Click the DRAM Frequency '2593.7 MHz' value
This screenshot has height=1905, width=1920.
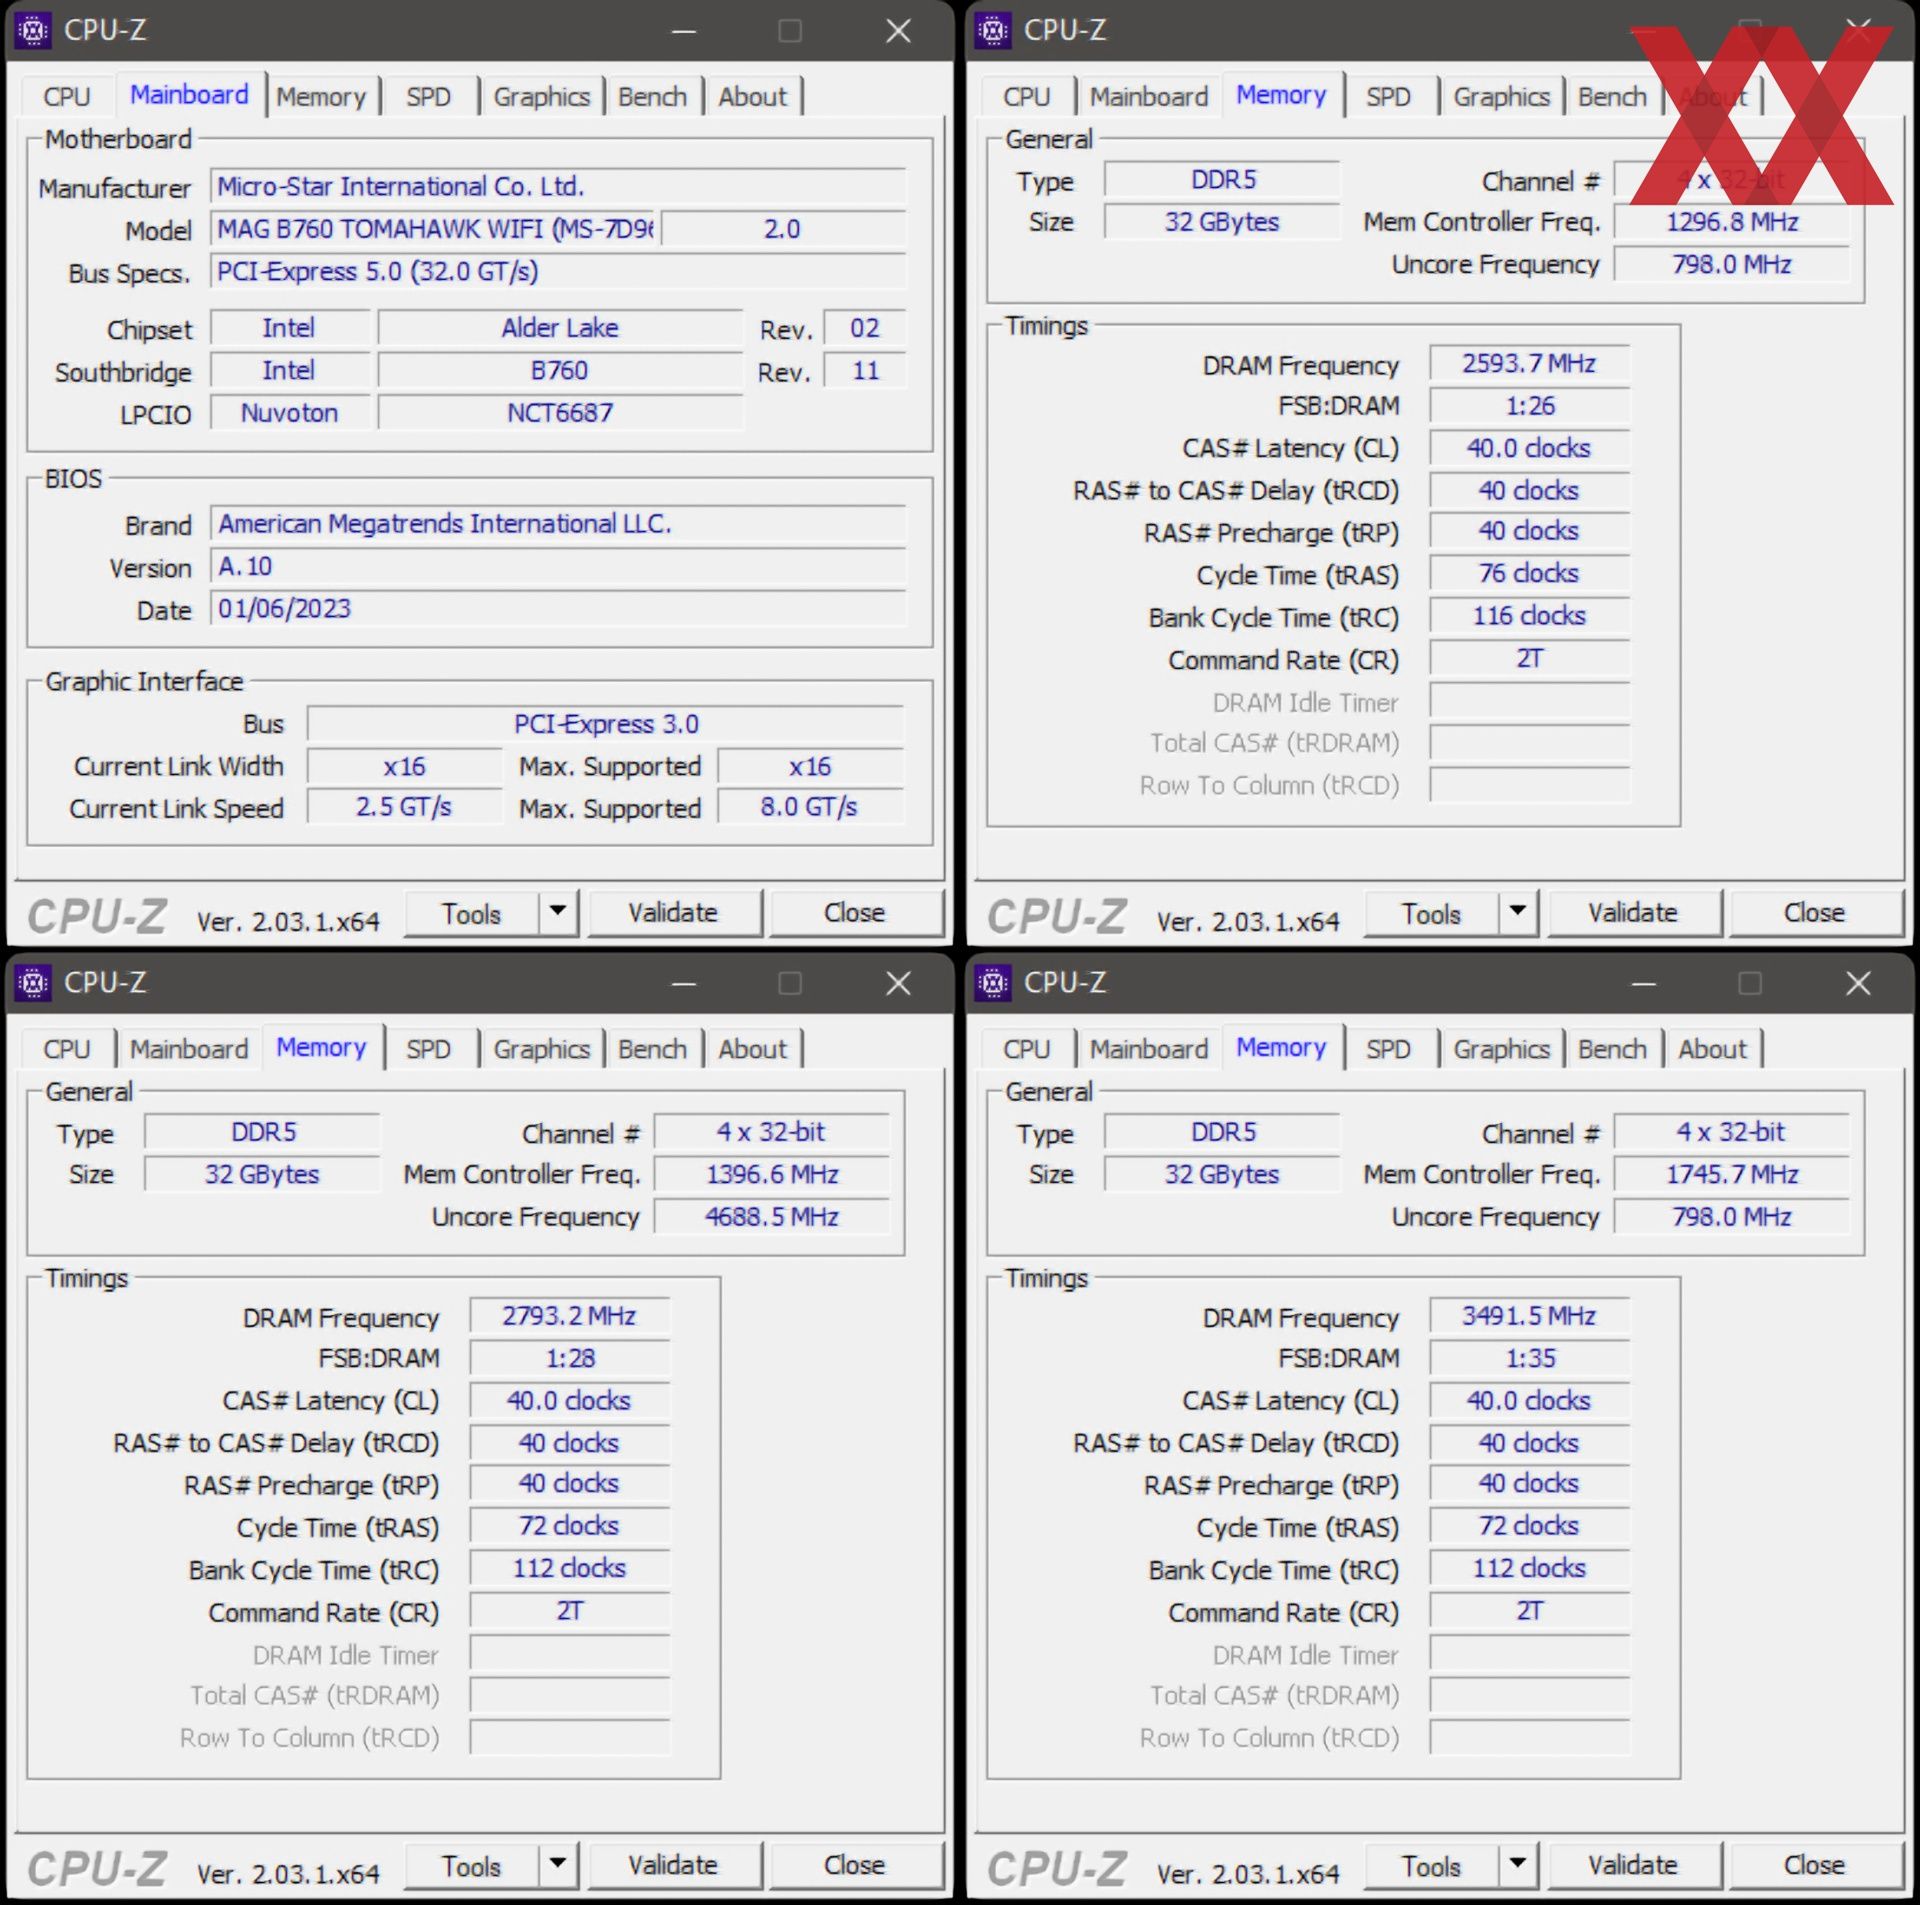click(x=1529, y=364)
